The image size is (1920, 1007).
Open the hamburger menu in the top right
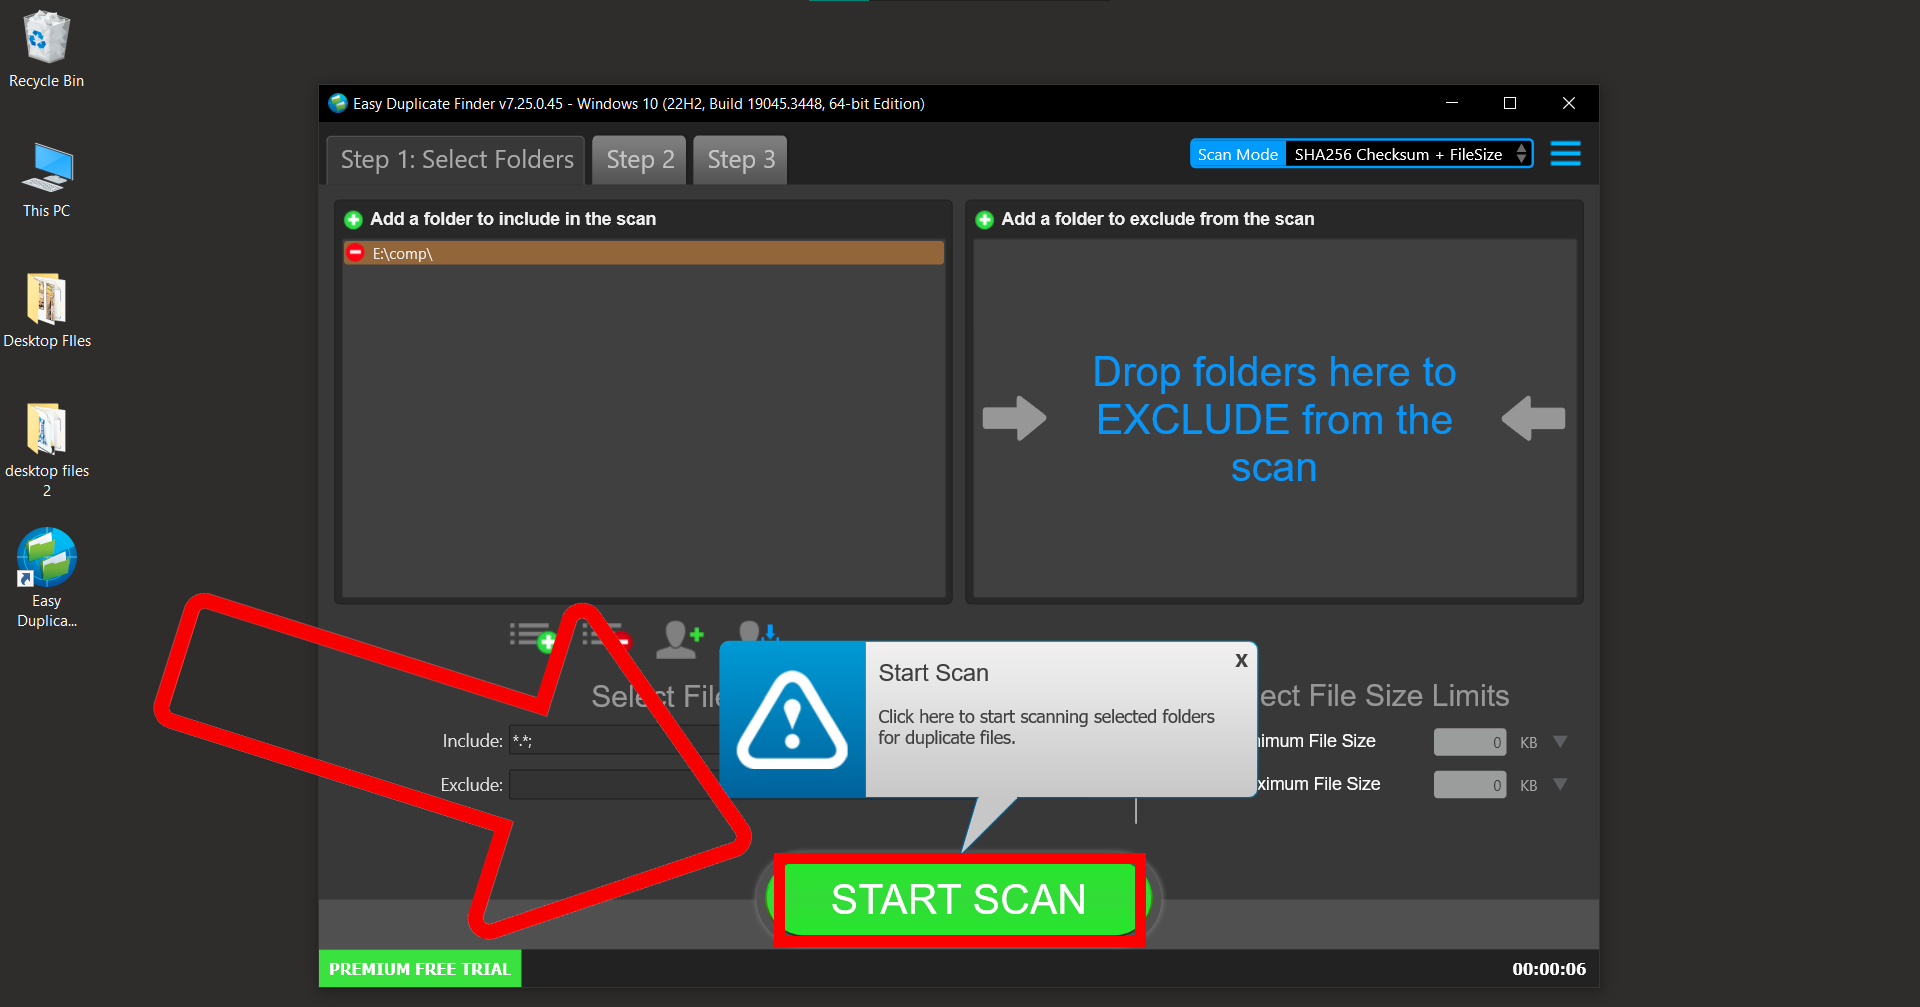click(1565, 153)
